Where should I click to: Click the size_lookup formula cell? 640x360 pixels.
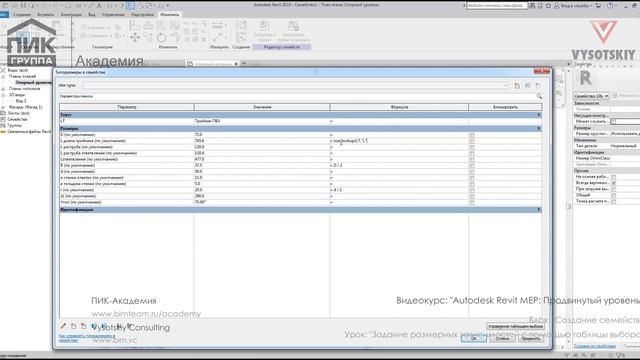pyautogui.click(x=399, y=141)
